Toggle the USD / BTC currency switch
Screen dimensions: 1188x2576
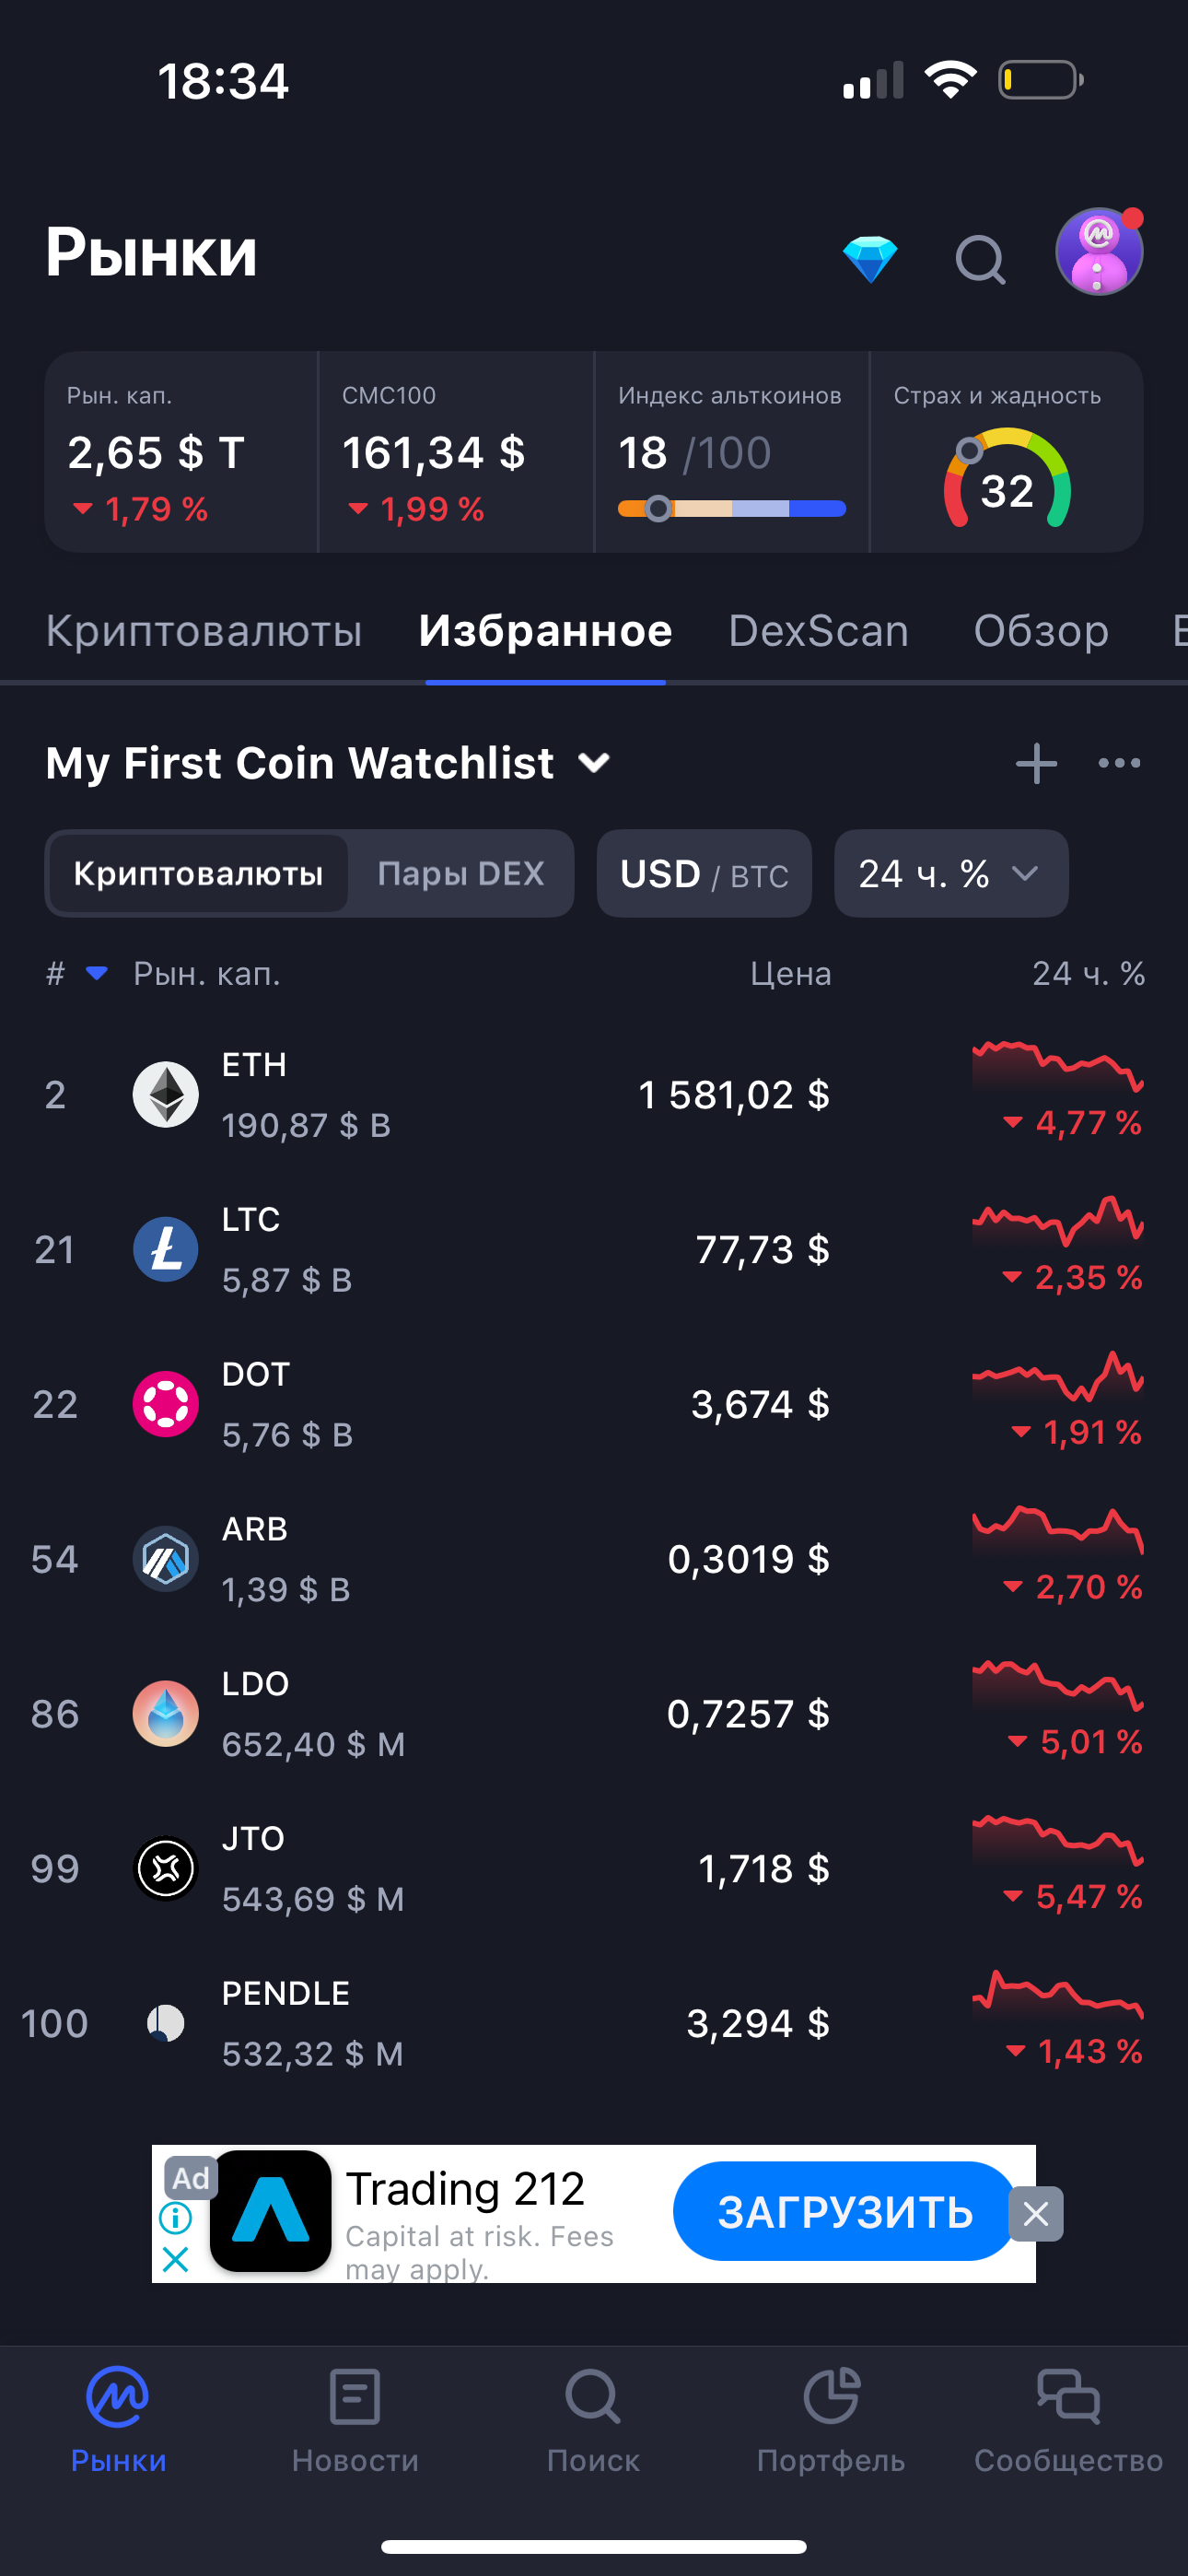[704, 873]
